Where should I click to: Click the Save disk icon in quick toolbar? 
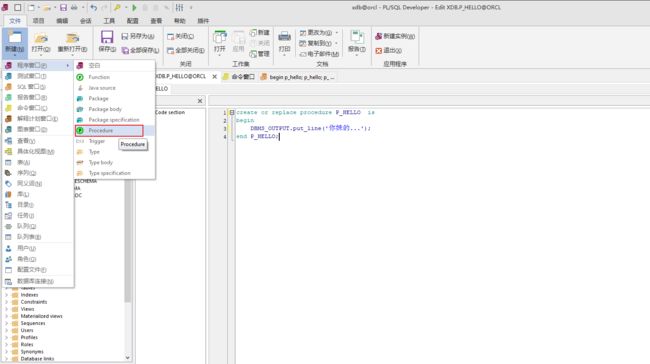[x=63, y=7]
